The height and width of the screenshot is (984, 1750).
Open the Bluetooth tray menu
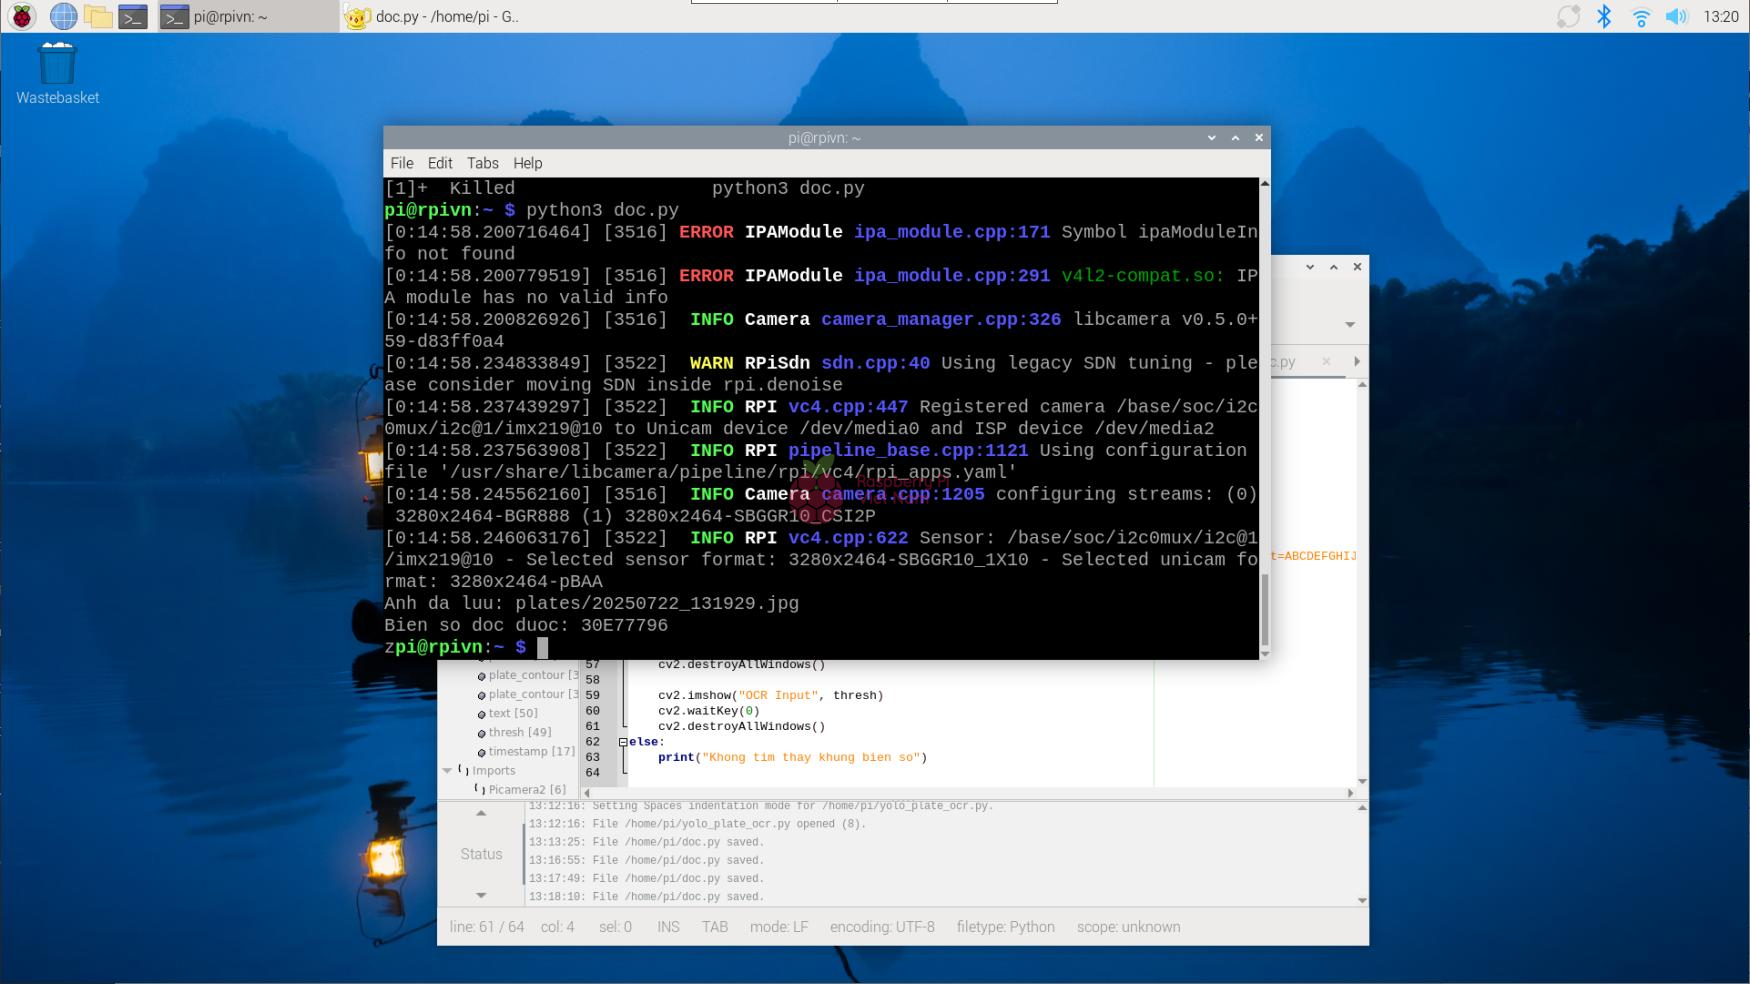click(x=1604, y=16)
